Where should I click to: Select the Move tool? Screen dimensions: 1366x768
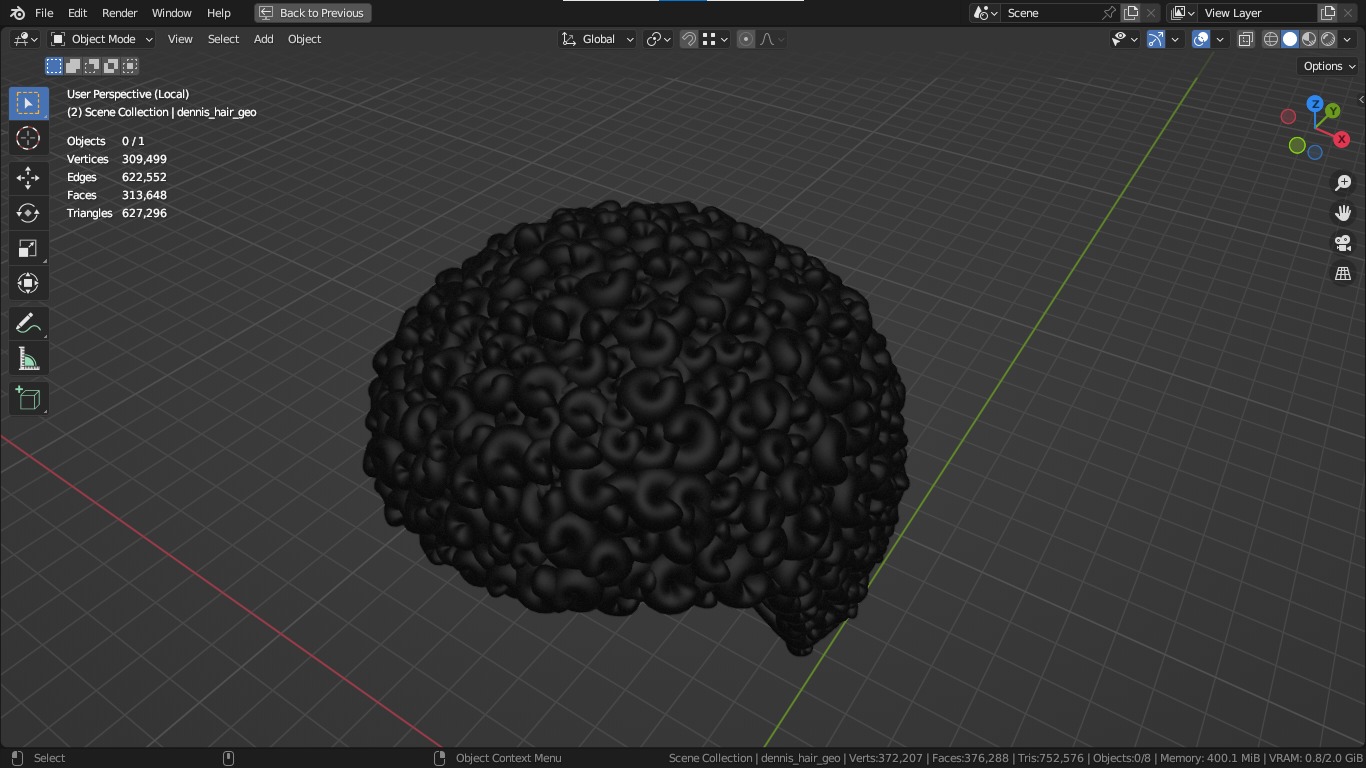tap(28, 178)
